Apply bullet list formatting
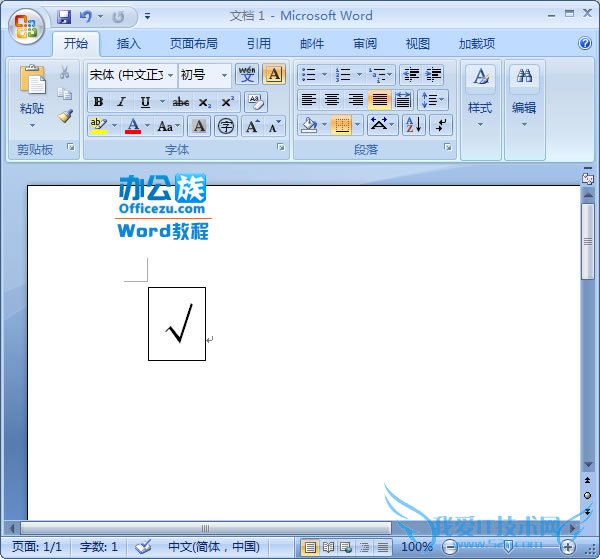This screenshot has width=600, height=559. [308, 75]
